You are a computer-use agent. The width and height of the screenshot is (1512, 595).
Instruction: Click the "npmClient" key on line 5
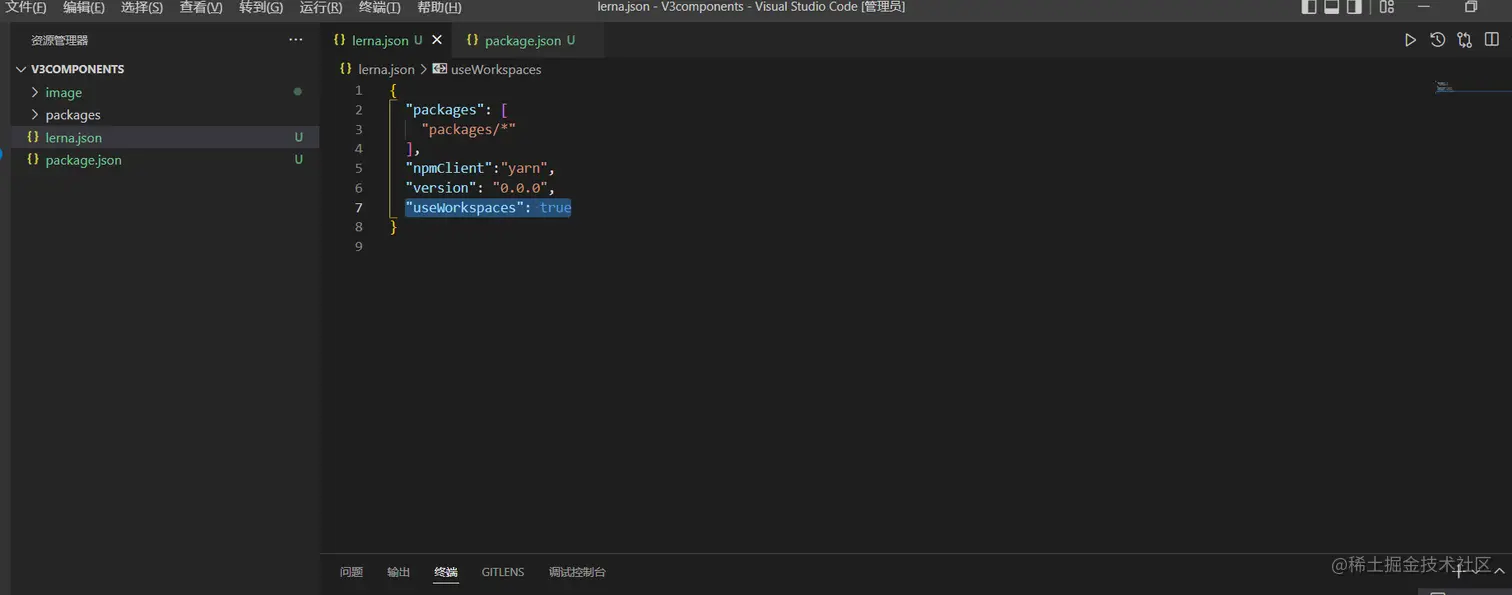pos(448,168)
